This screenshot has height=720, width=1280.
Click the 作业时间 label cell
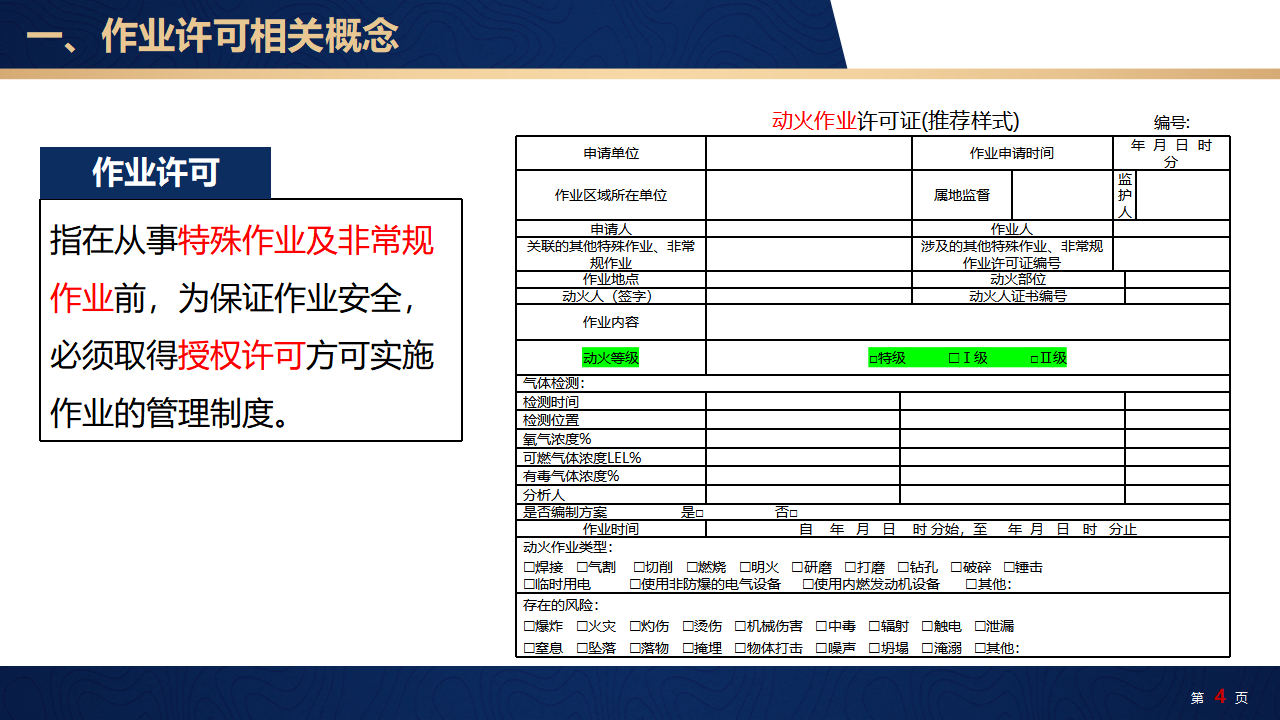611,529
